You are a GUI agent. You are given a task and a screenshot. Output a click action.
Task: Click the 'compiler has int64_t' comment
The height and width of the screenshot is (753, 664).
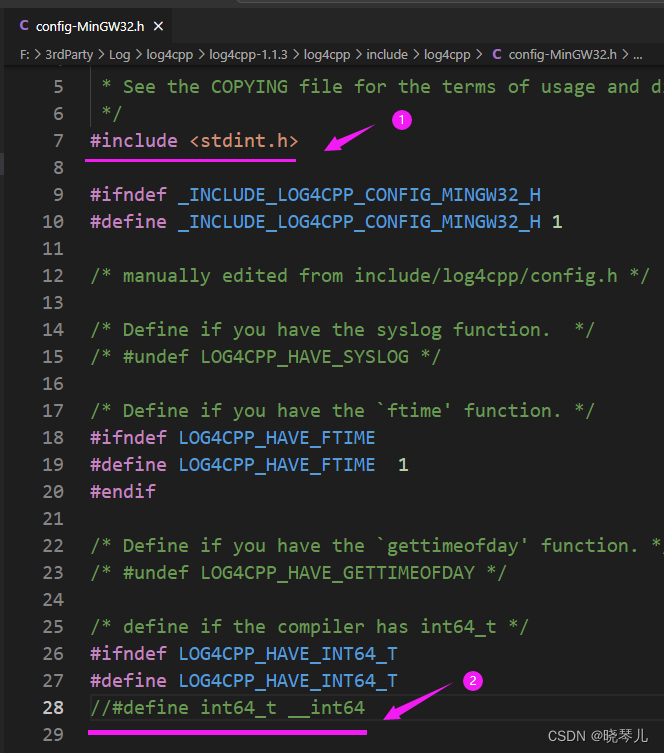309,626
